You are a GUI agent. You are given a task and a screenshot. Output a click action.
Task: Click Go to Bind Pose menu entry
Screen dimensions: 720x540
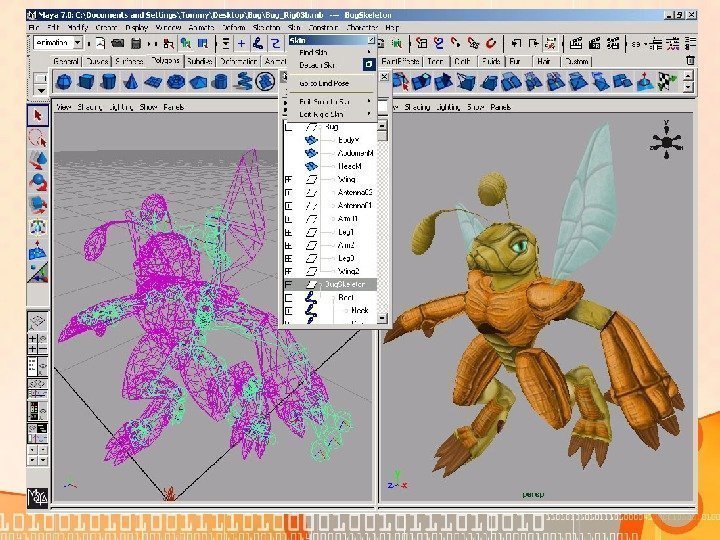(x=324, y=84)
